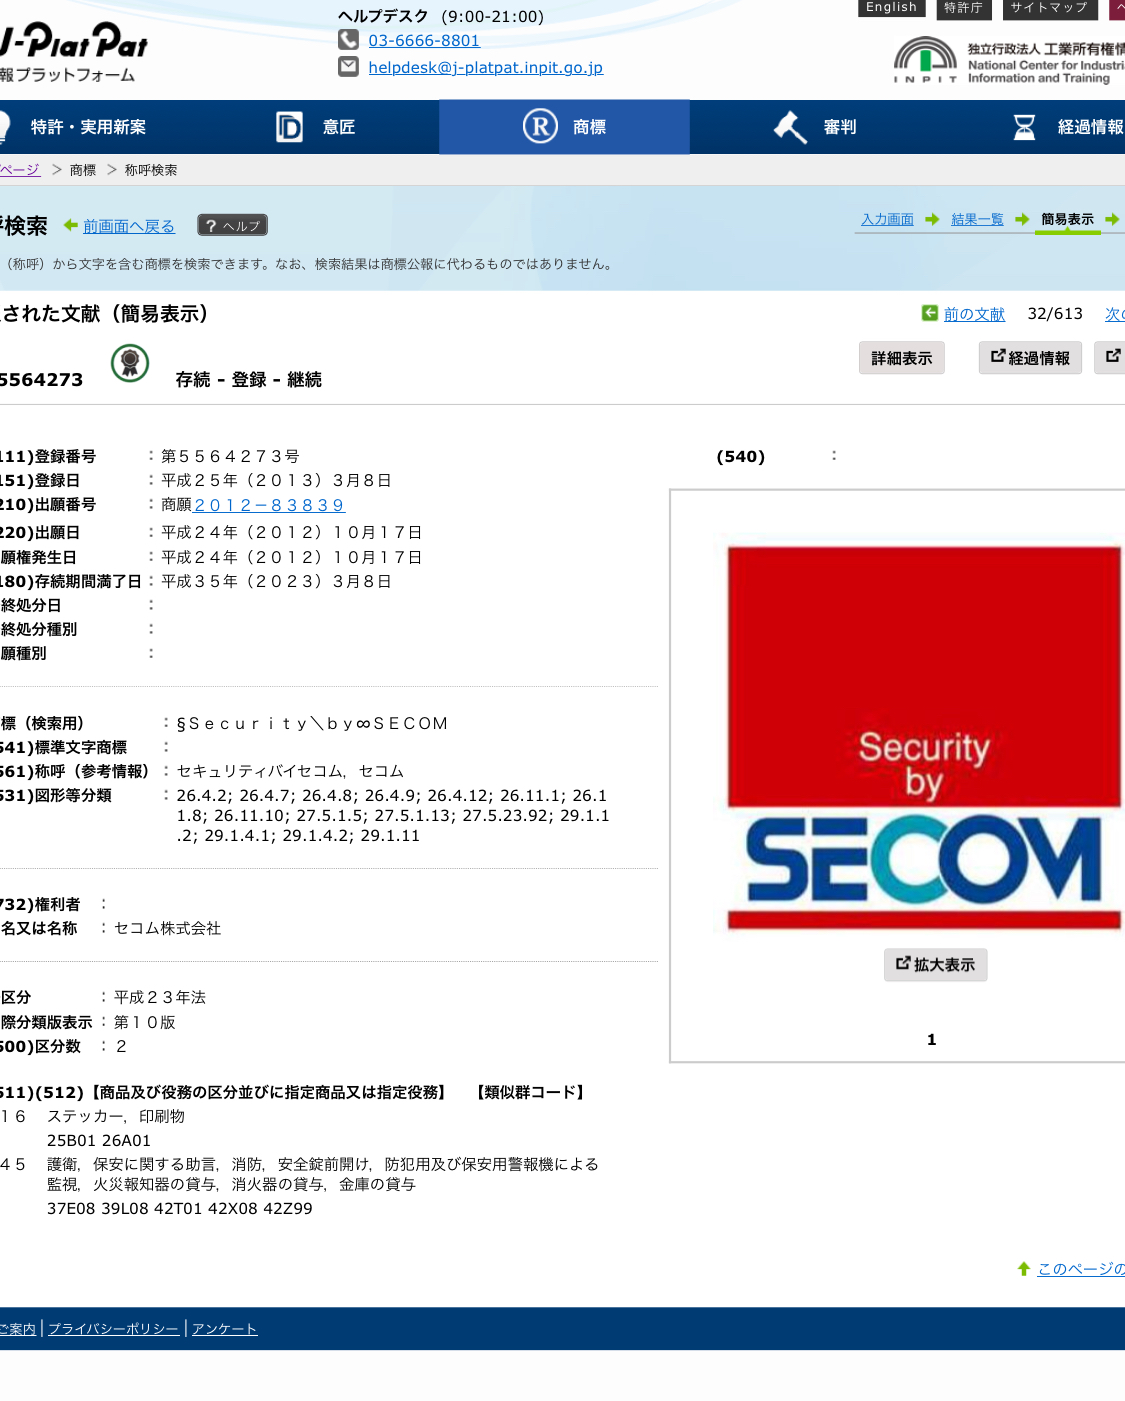This screenshot has width=1125, height=1401.
Task: Open the 特許・実用新案 menu
Action: pos(88,127)
